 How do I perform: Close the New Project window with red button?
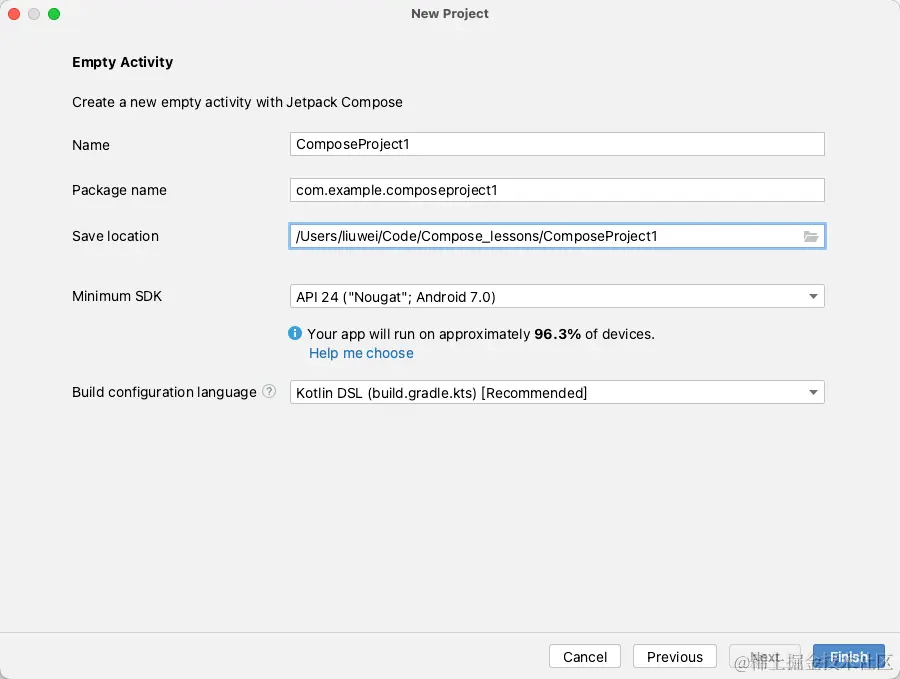14,14
